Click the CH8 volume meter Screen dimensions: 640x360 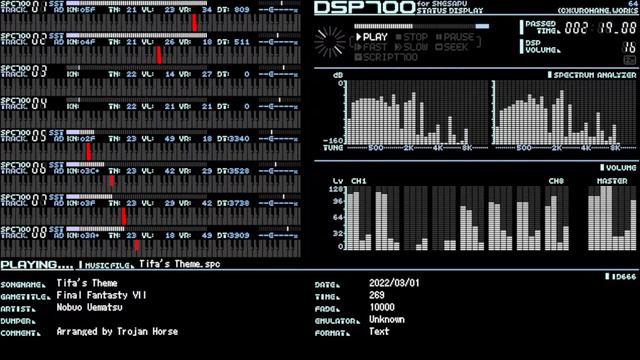click(x=557, y=218)
